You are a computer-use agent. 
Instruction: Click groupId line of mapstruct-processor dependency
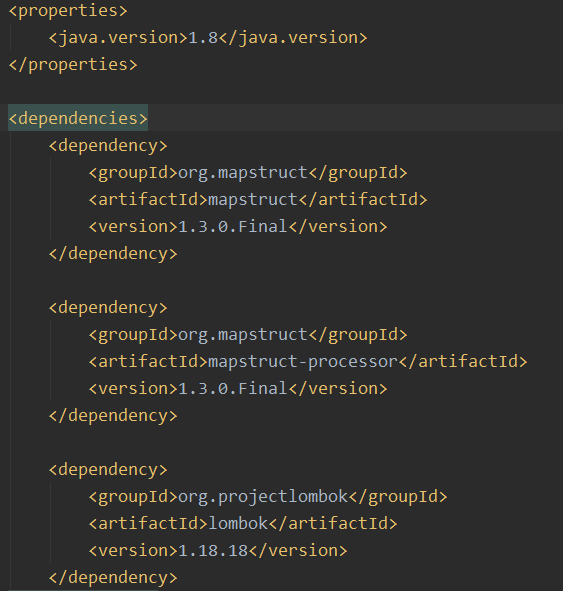[x=248, y=335]
